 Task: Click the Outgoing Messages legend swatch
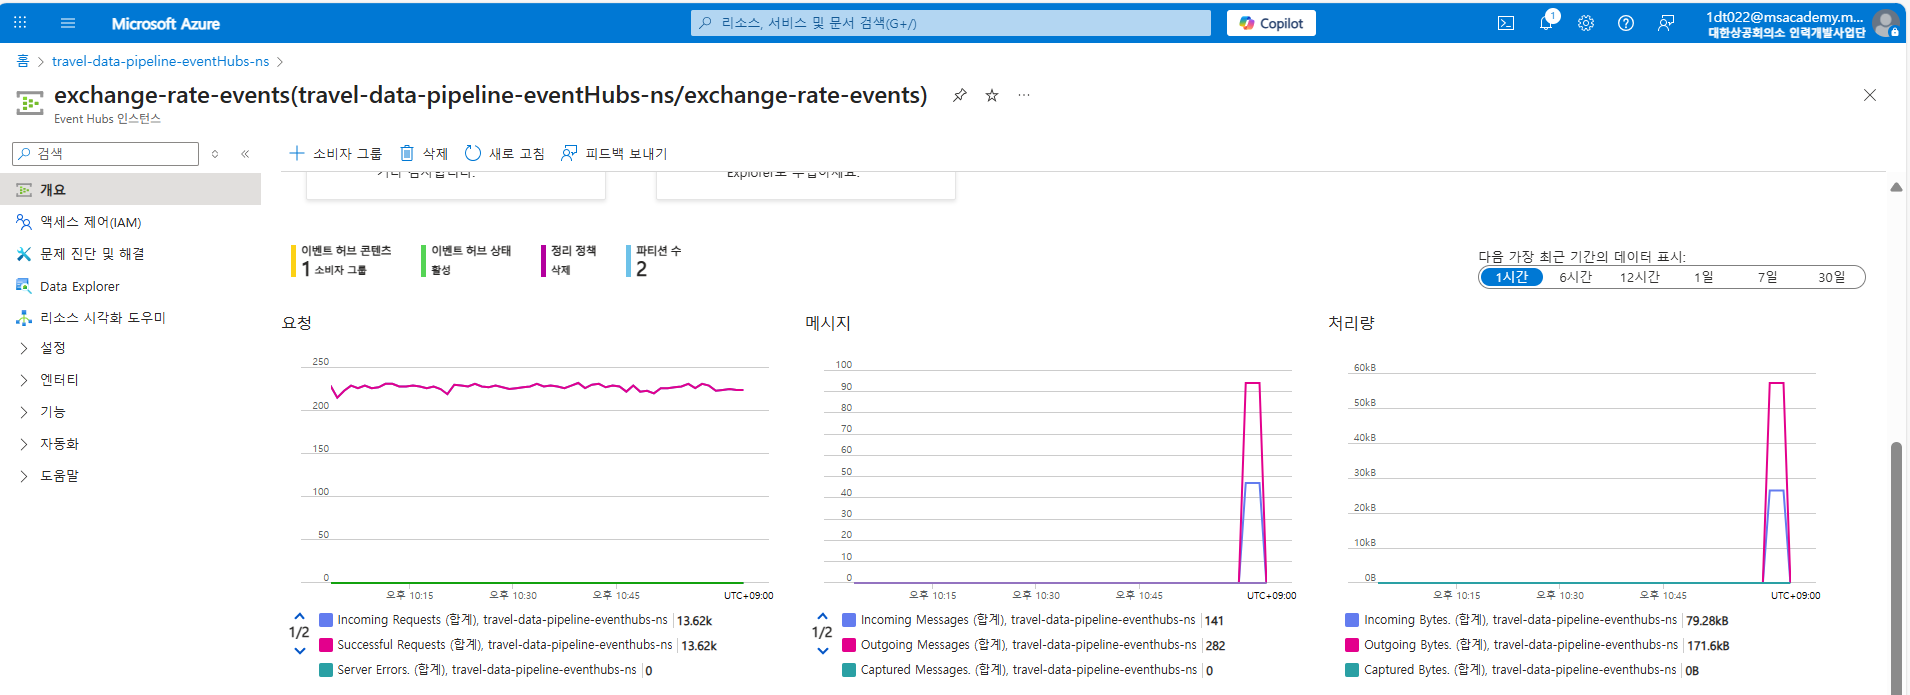click(x=849, y=645)
